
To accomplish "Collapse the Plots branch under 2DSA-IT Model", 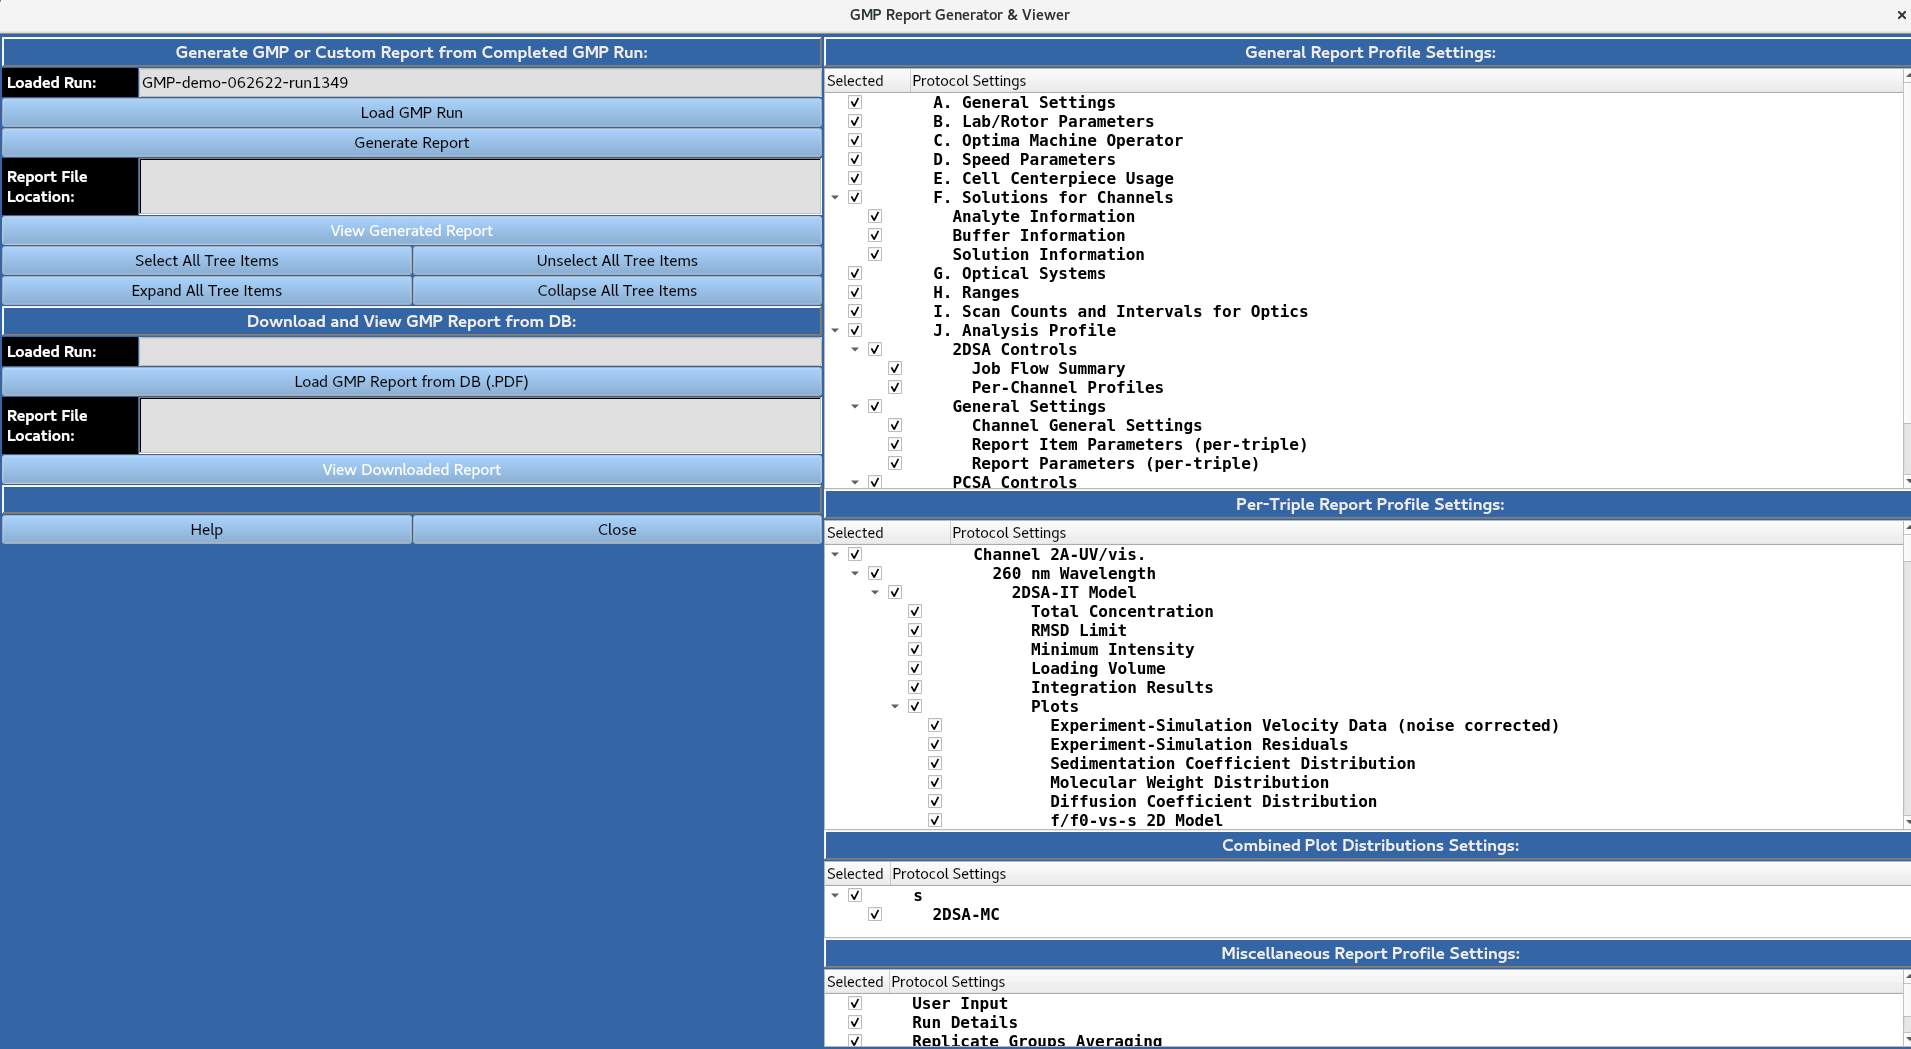I will click(895, 705).
